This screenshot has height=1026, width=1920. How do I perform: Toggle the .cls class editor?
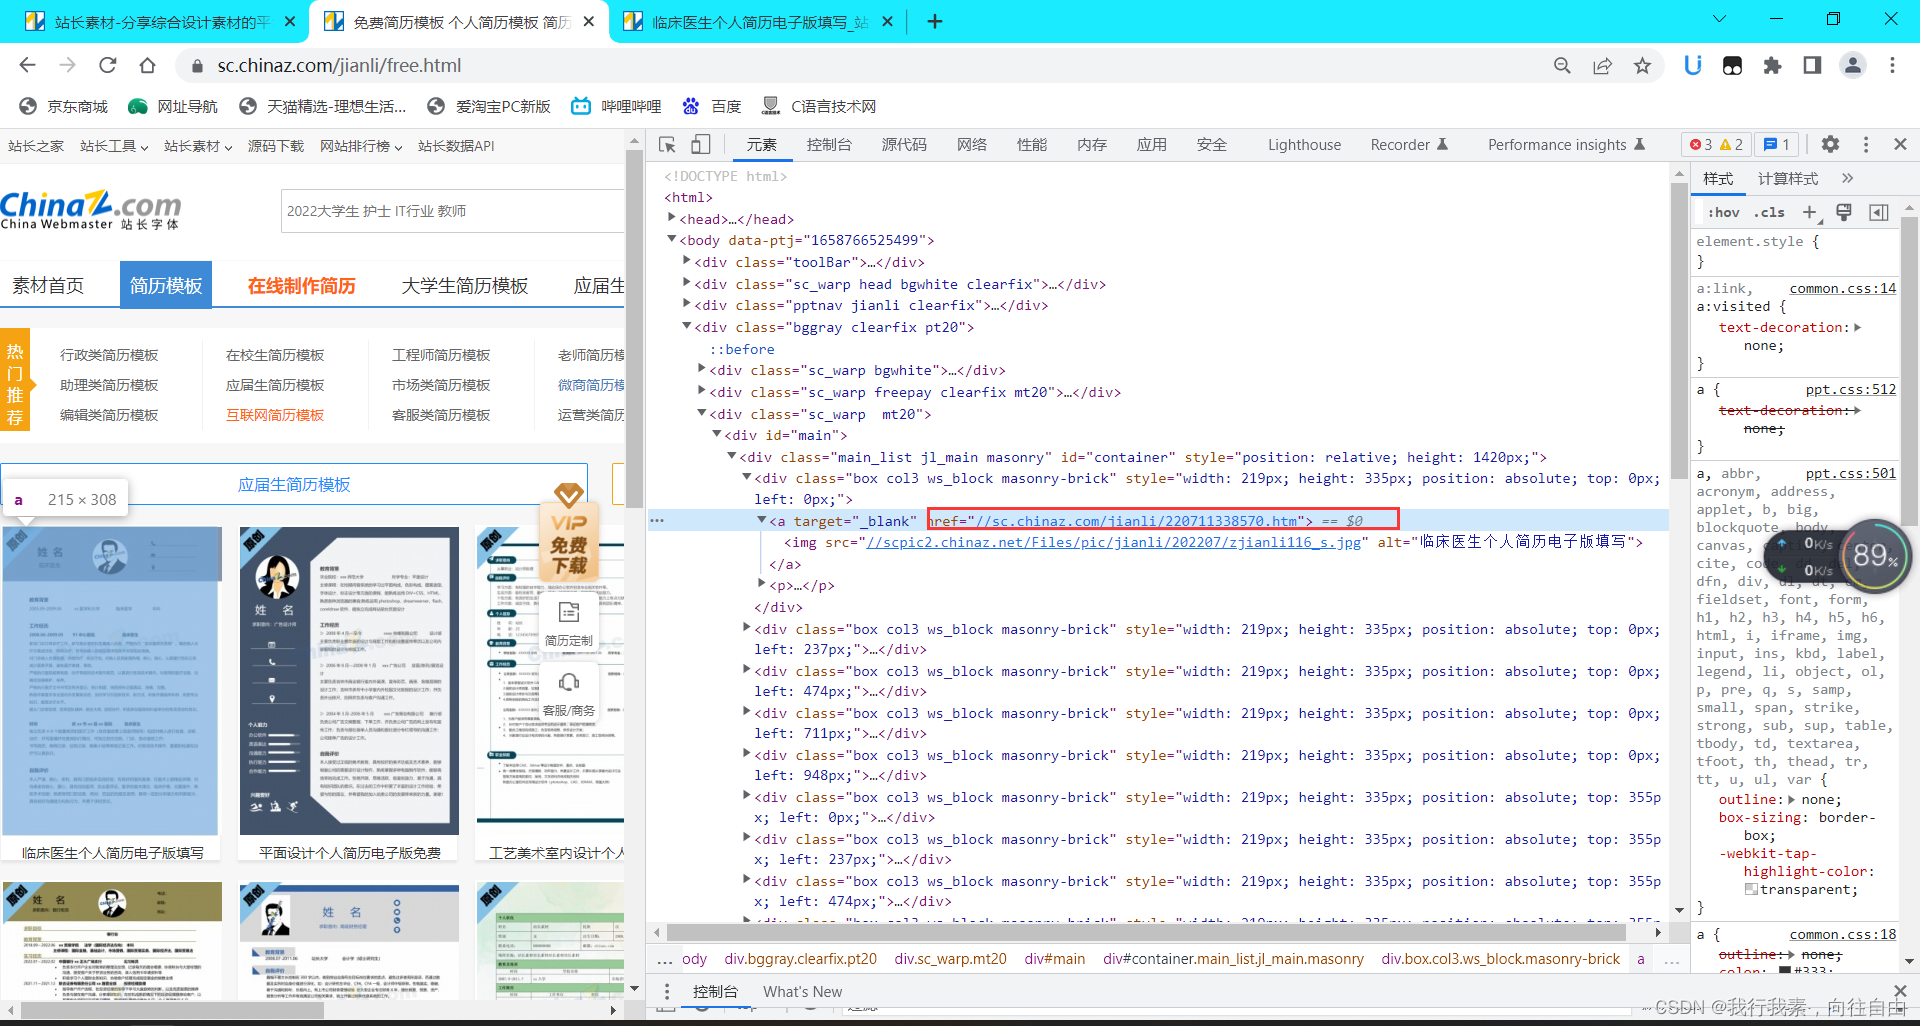[1769, 212]
